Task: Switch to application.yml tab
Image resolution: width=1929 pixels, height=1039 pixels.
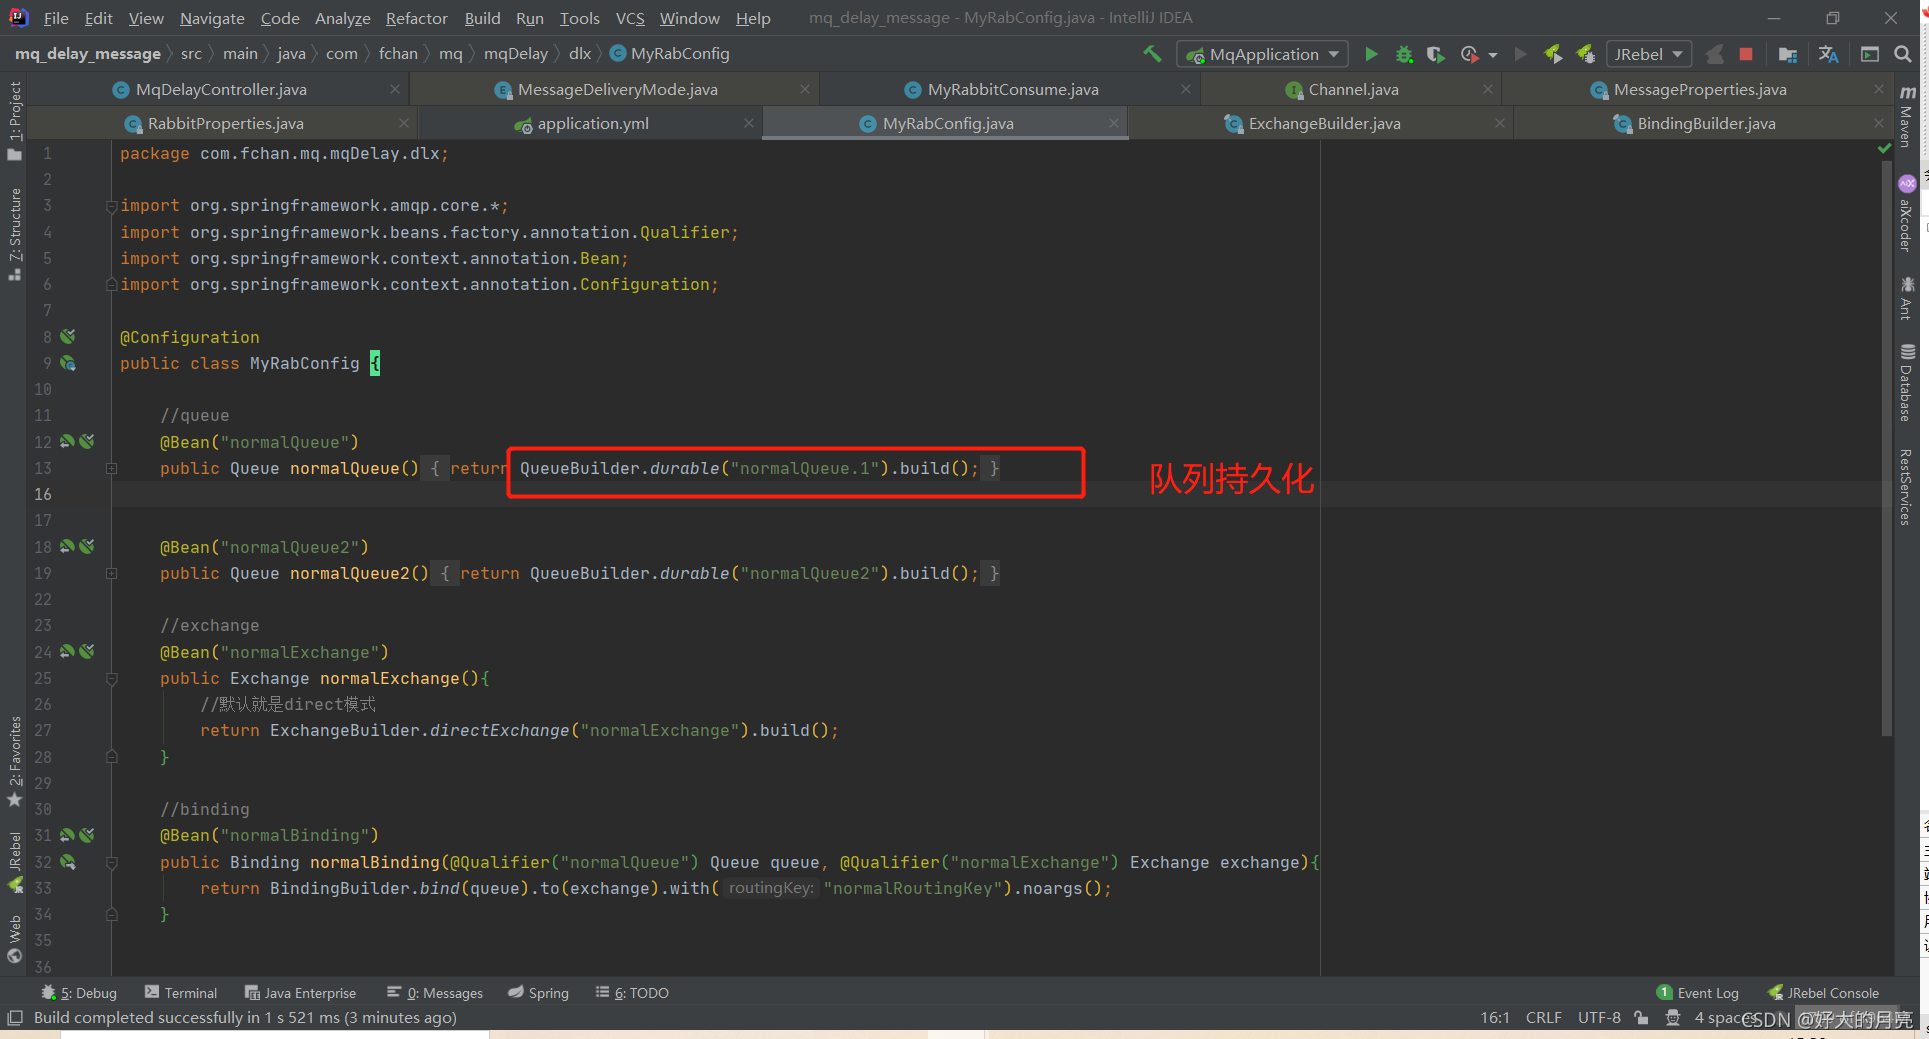Action: pos(593,123)
